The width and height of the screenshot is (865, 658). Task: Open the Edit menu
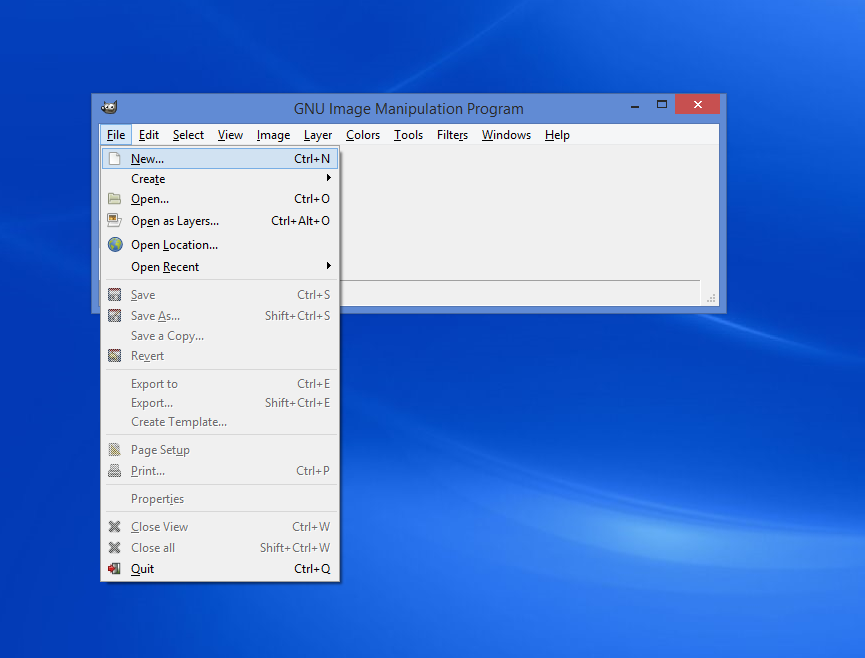[x=148, y=135]
